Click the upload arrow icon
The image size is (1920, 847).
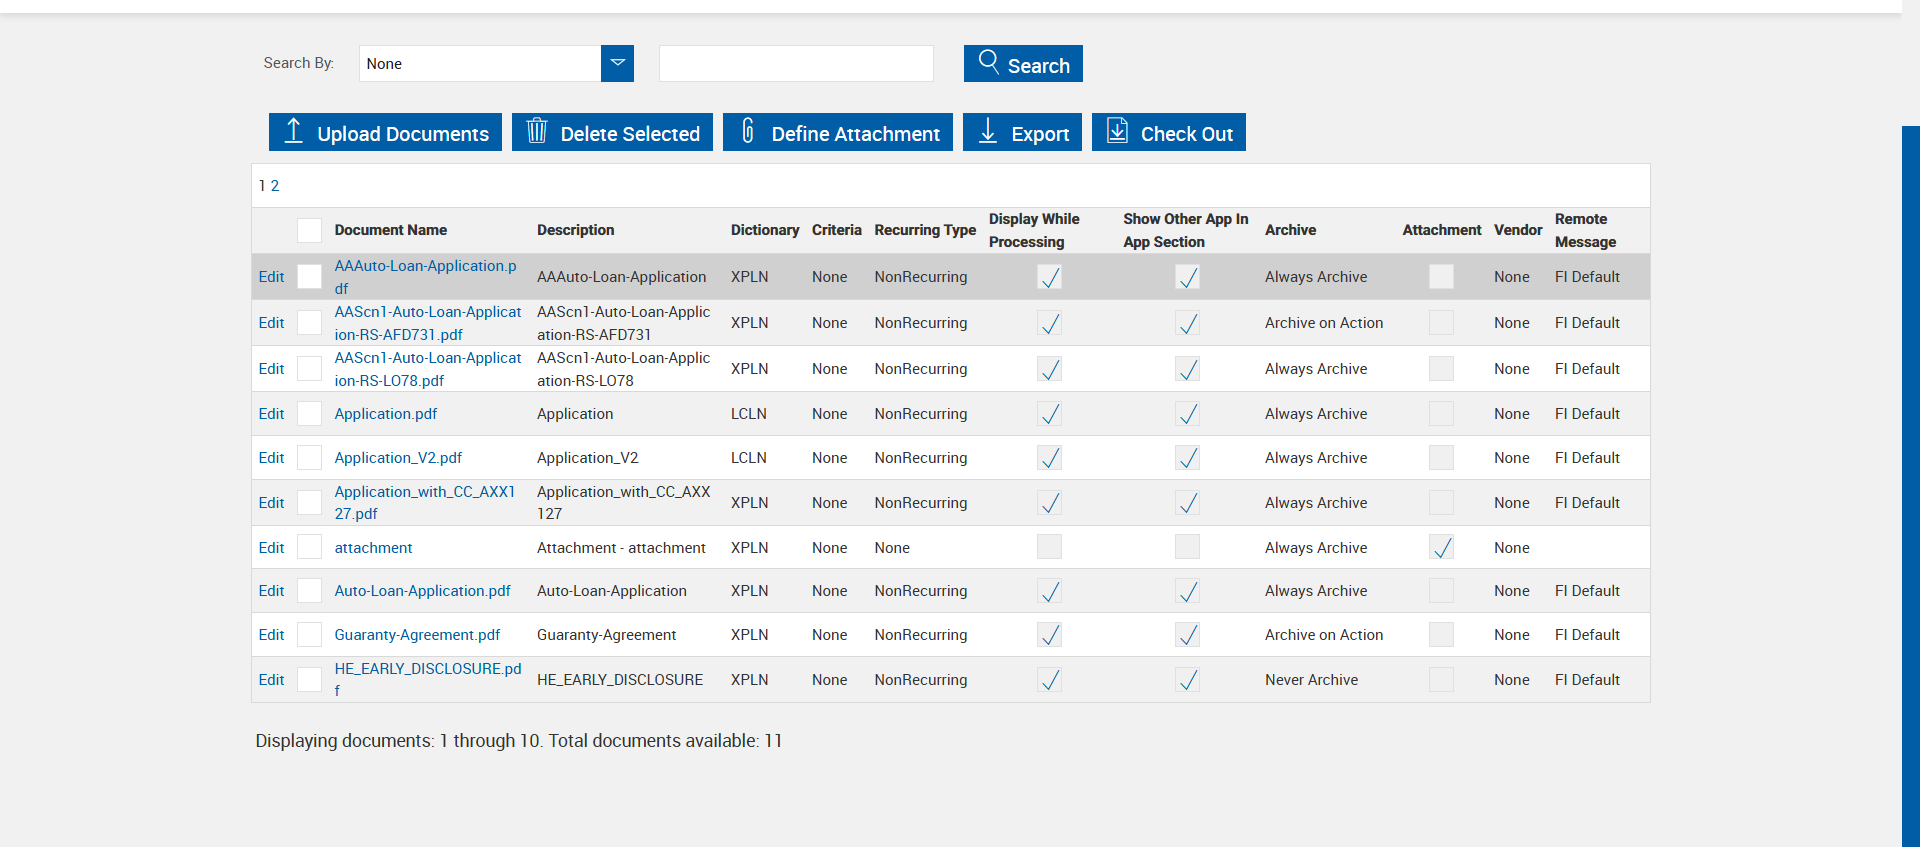(x=293, y=131)
